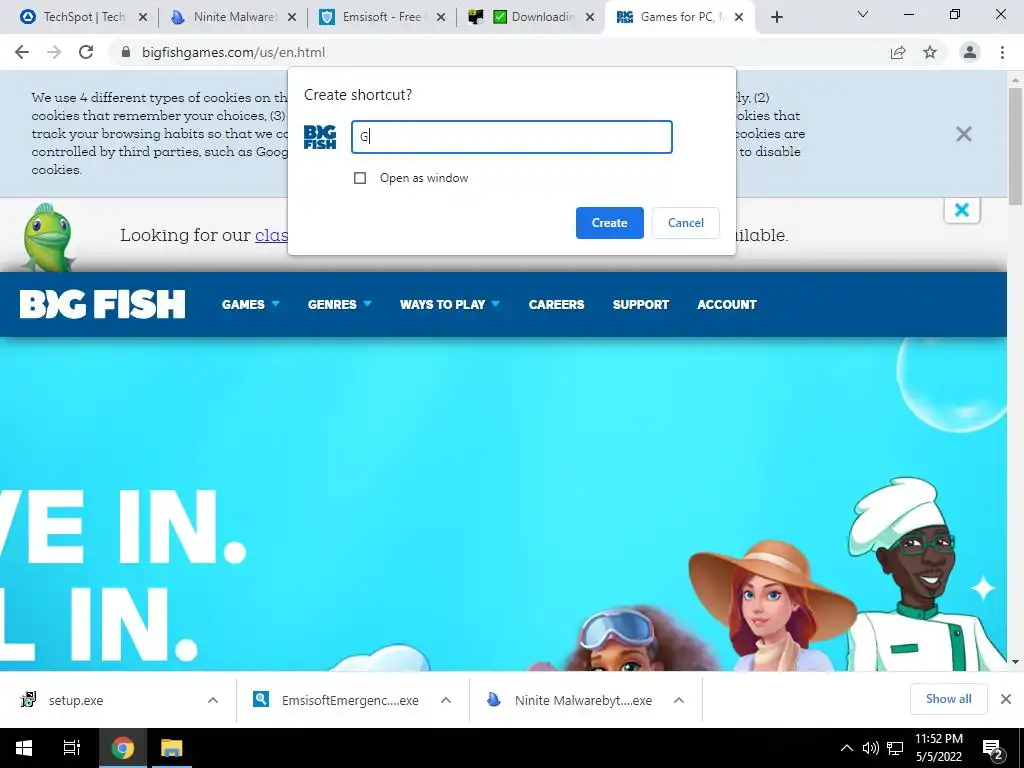
Task: Open the SUPPORT page
Action: point(641,304)
